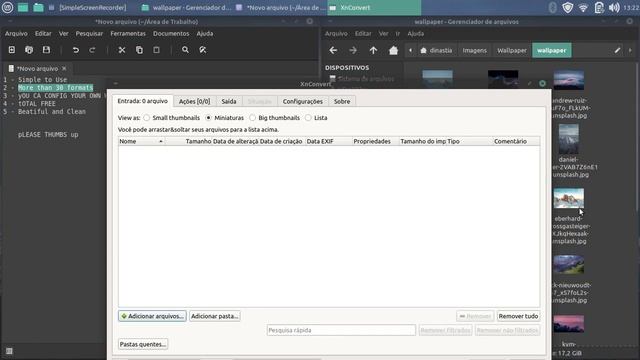
Task: Click the open files icon in the text editor toolbar
Action: point(29,50)
